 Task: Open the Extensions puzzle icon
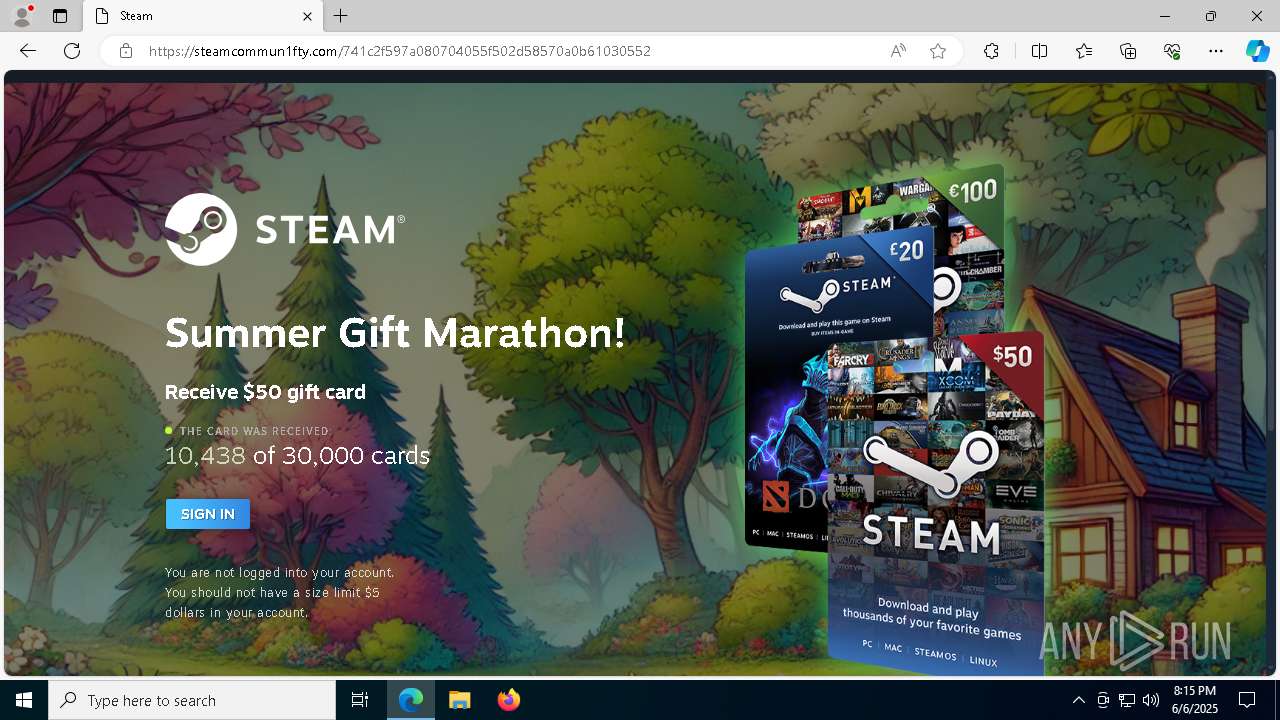point(991,51)
